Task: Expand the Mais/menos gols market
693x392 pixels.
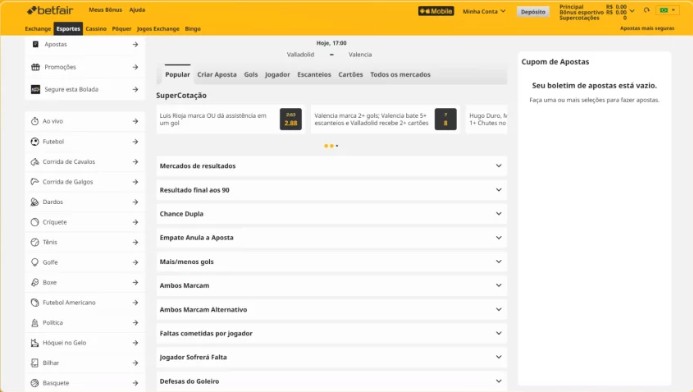Action: [x=331, y=262]
